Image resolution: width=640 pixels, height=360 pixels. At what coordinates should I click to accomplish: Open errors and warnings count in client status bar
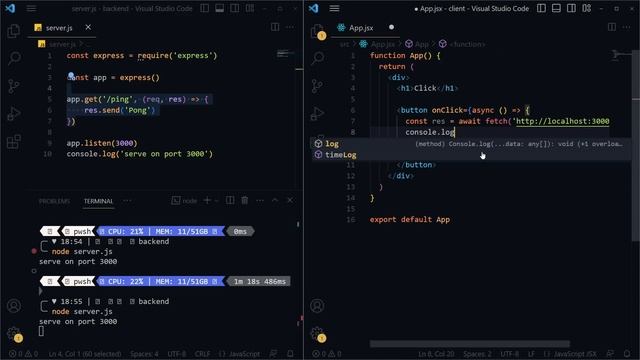[x=327, y=354]
